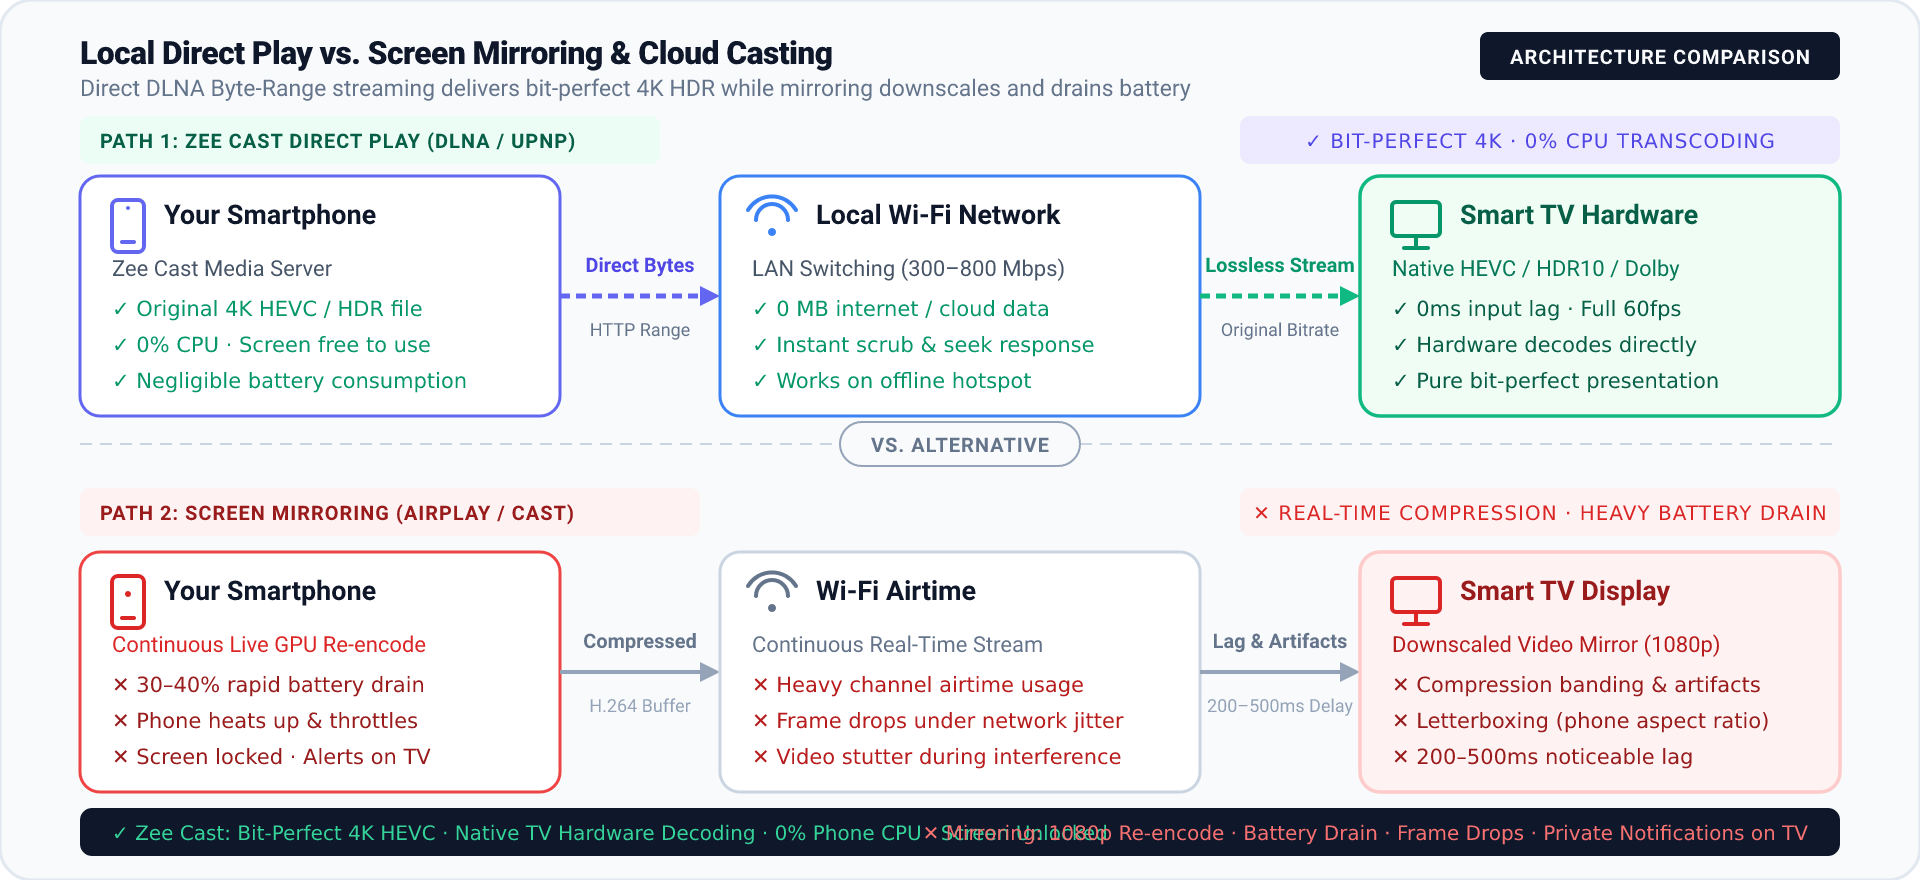Click the HTTP Range caption

640,330
